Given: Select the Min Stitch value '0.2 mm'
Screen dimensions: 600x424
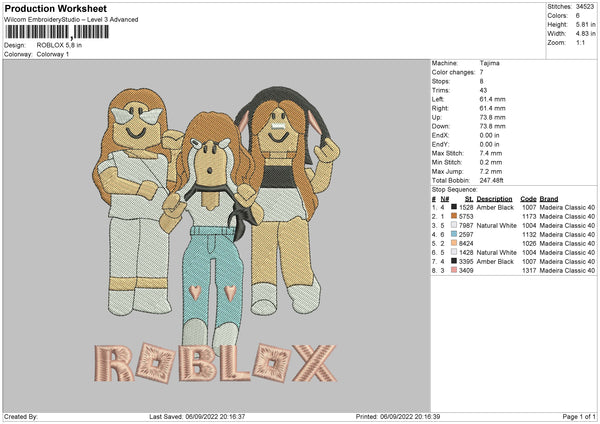Looking at the screenshot, I should click(491, 162).
